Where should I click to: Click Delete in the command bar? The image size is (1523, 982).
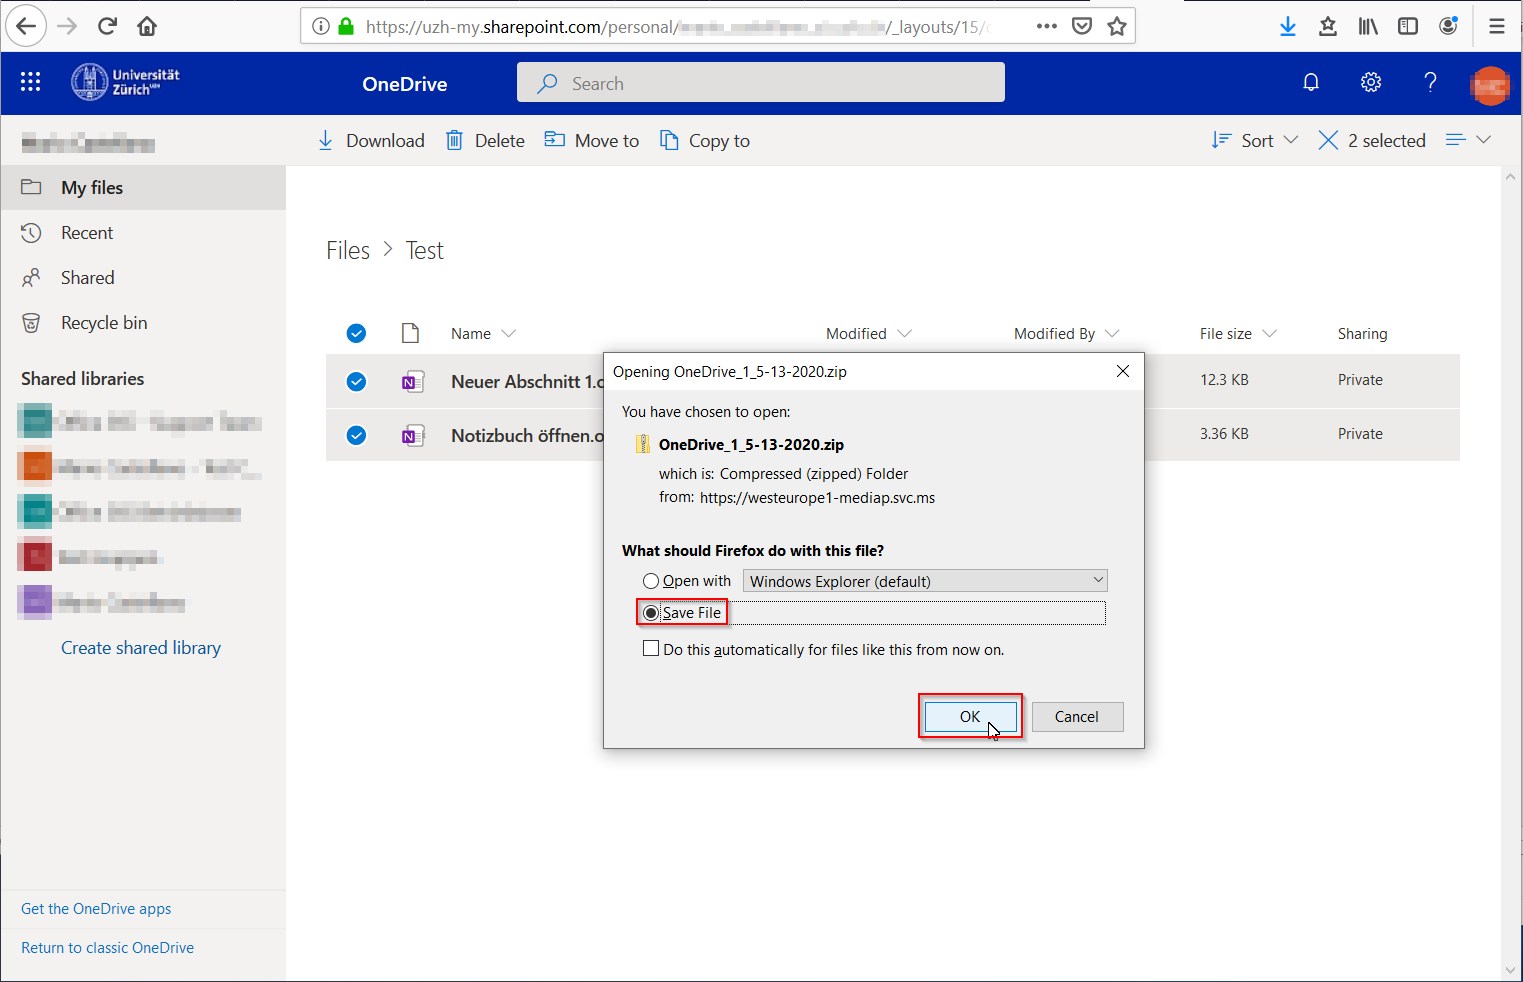coord(485,140)
